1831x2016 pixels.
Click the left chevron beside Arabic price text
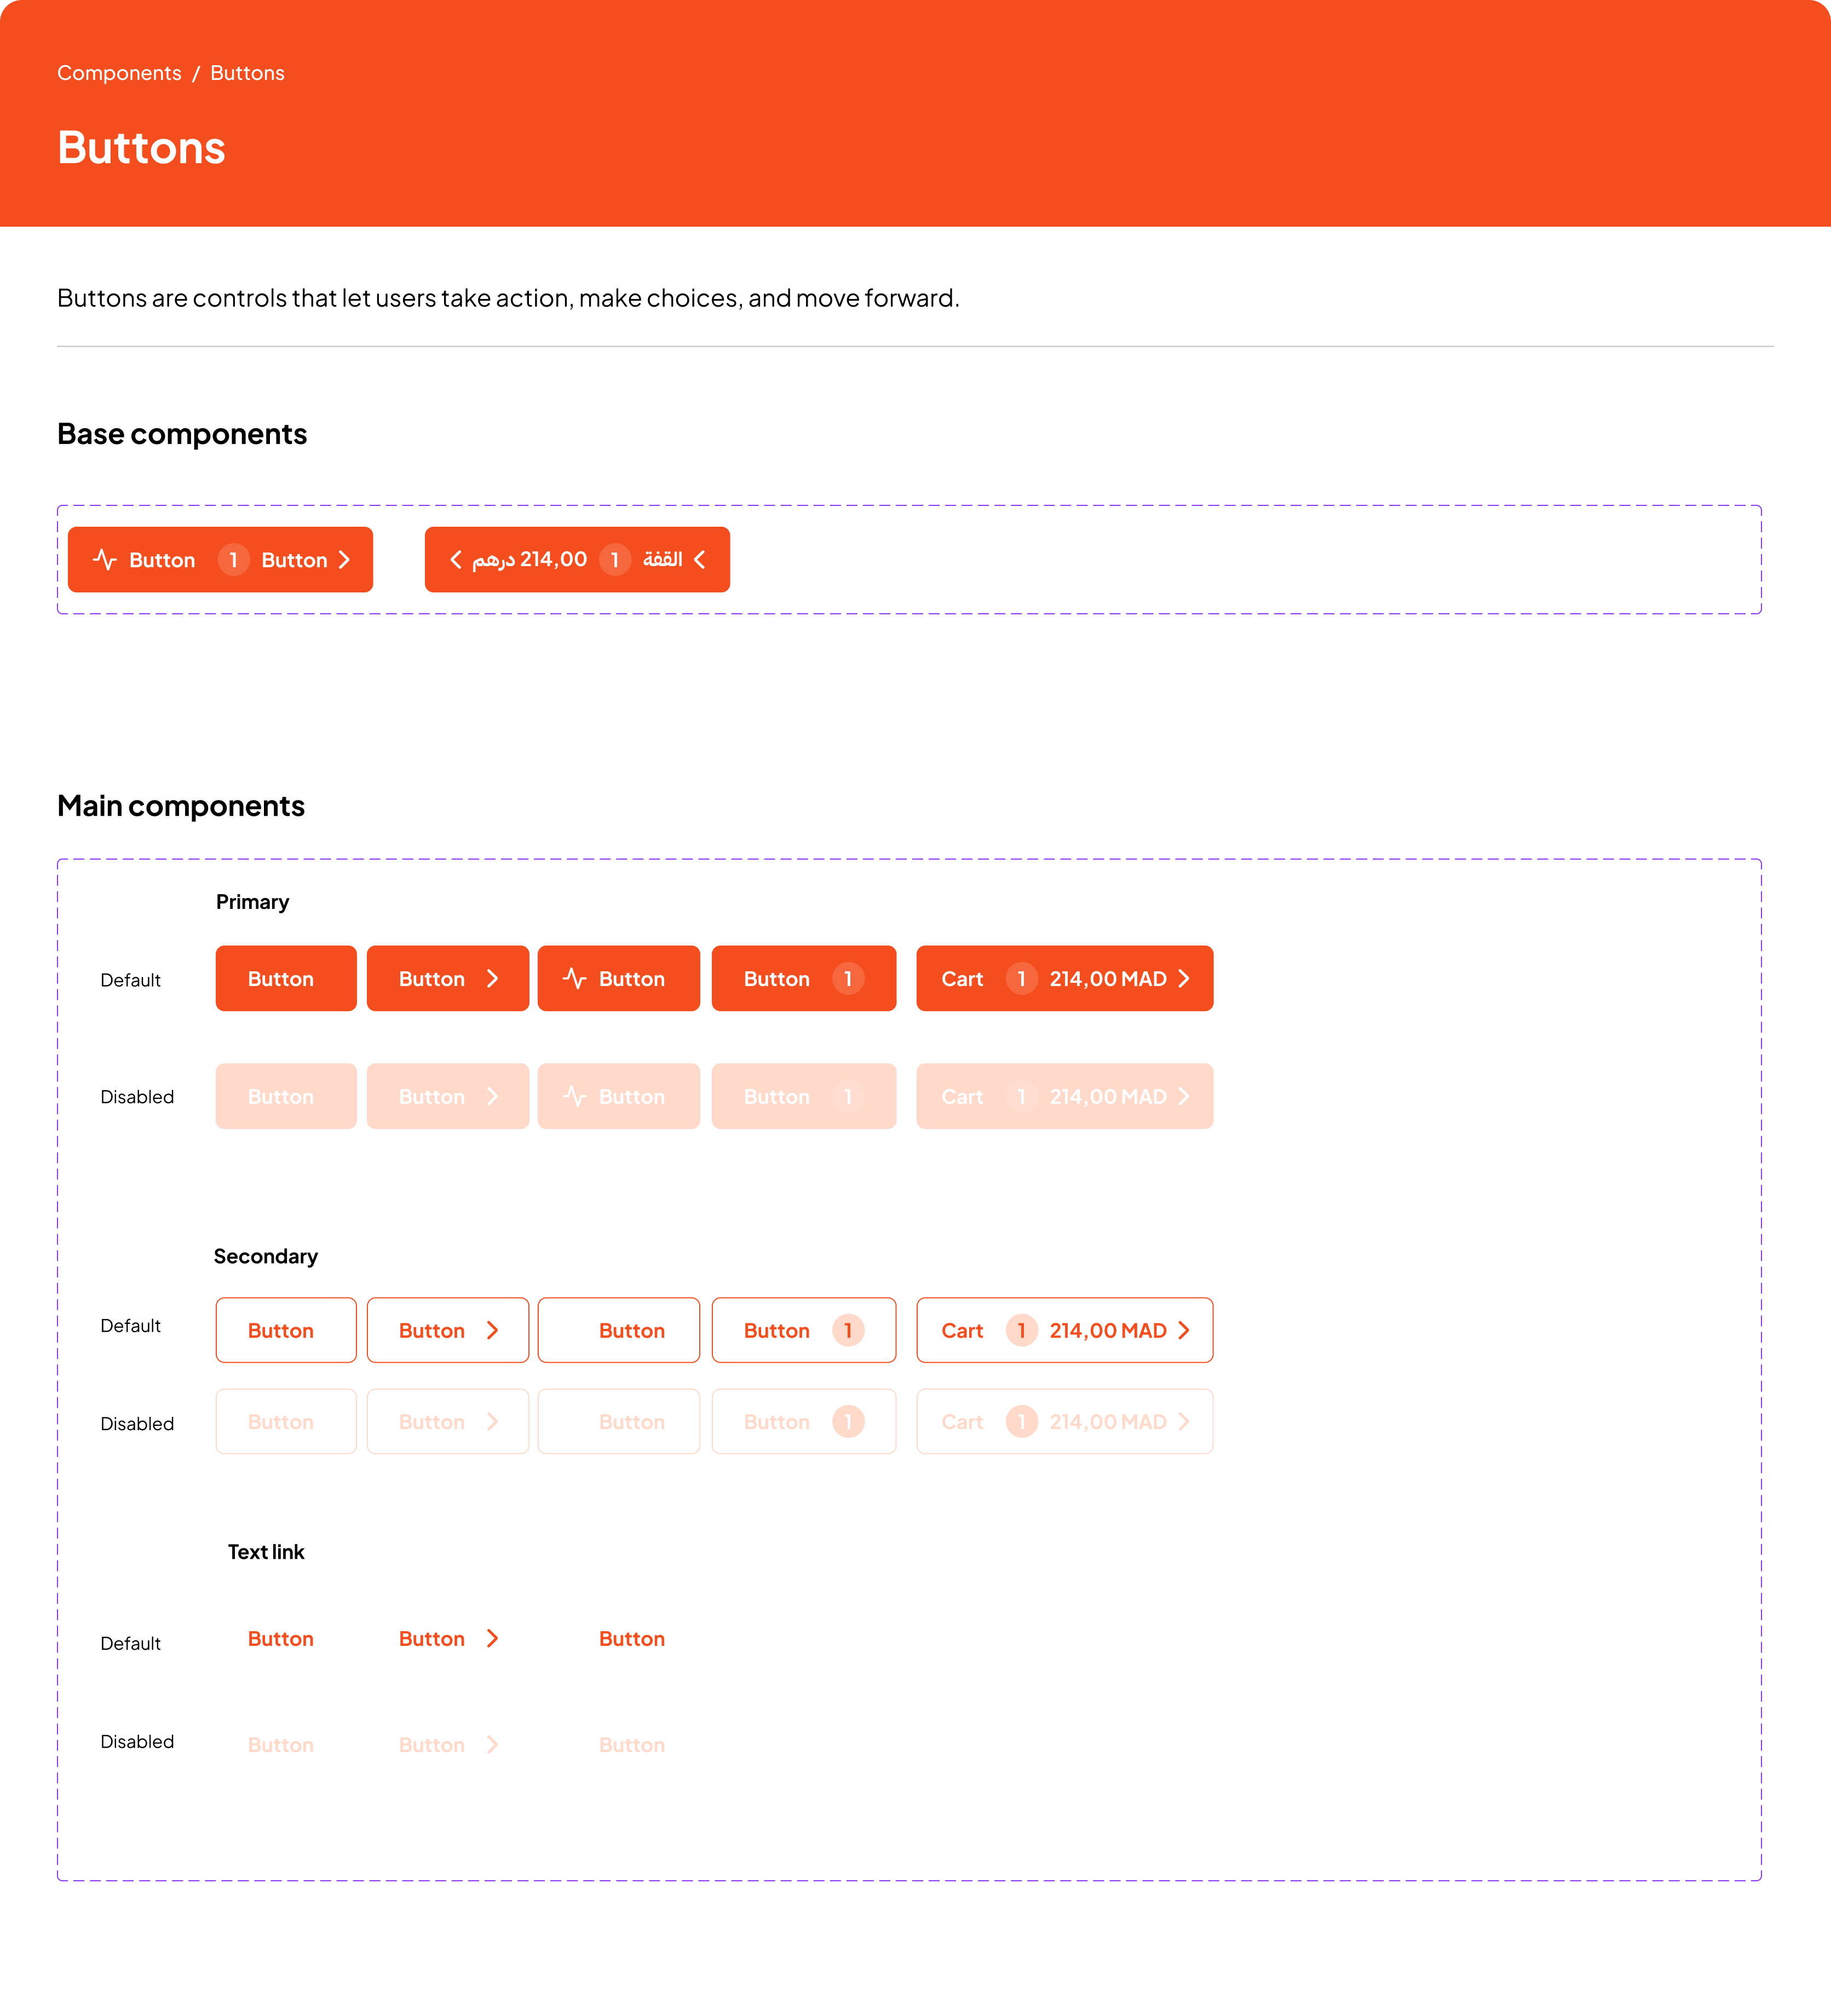[456, 560]
